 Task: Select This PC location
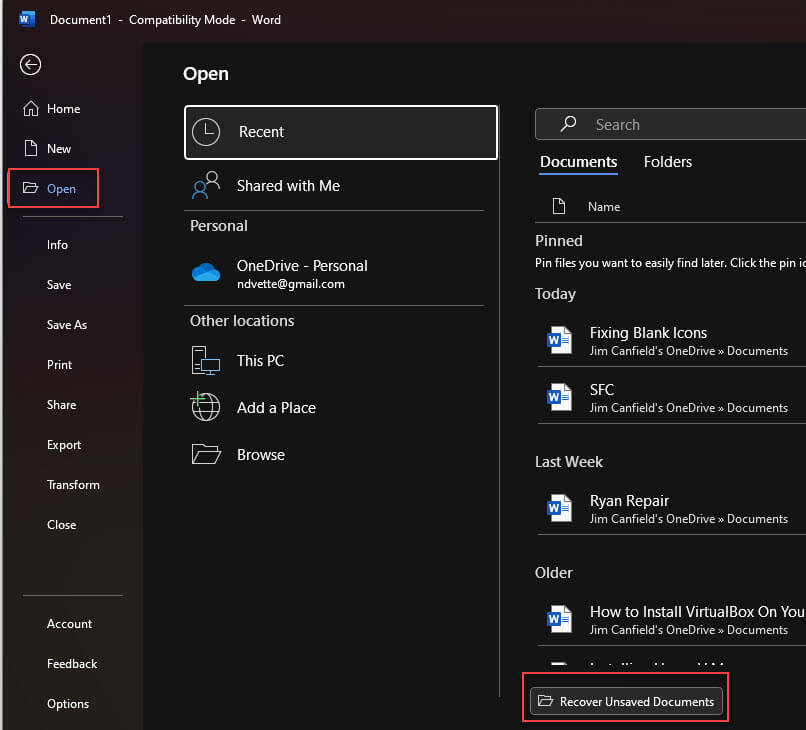tap(334, 361)
